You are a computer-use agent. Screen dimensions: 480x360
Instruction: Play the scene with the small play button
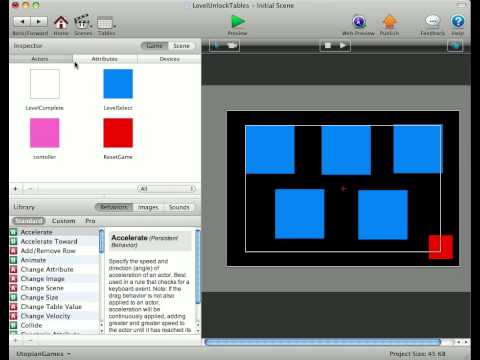point(343,46)
